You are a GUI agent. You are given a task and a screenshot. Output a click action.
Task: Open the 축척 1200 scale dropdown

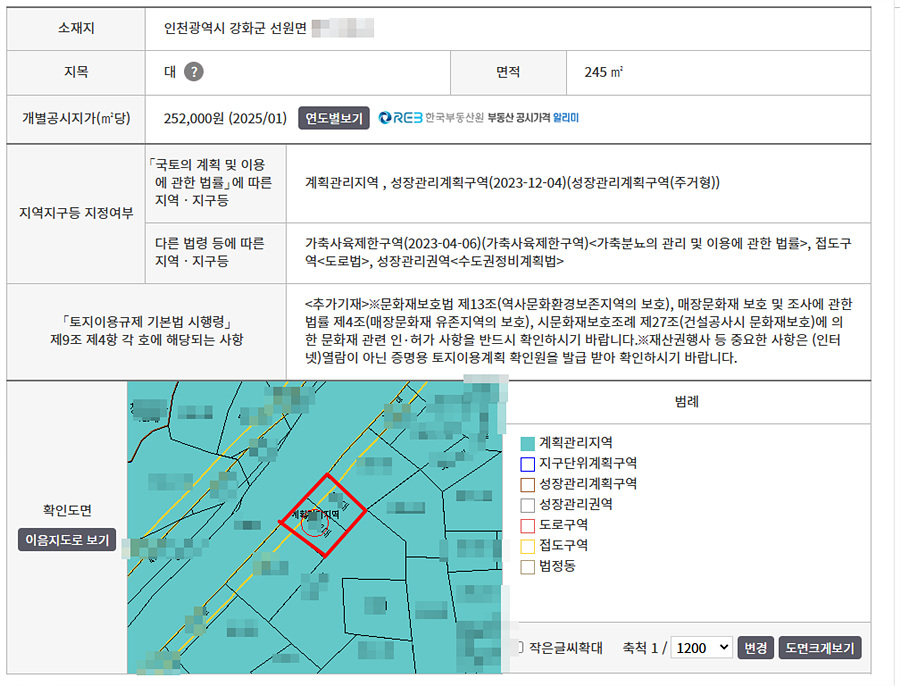703,648
